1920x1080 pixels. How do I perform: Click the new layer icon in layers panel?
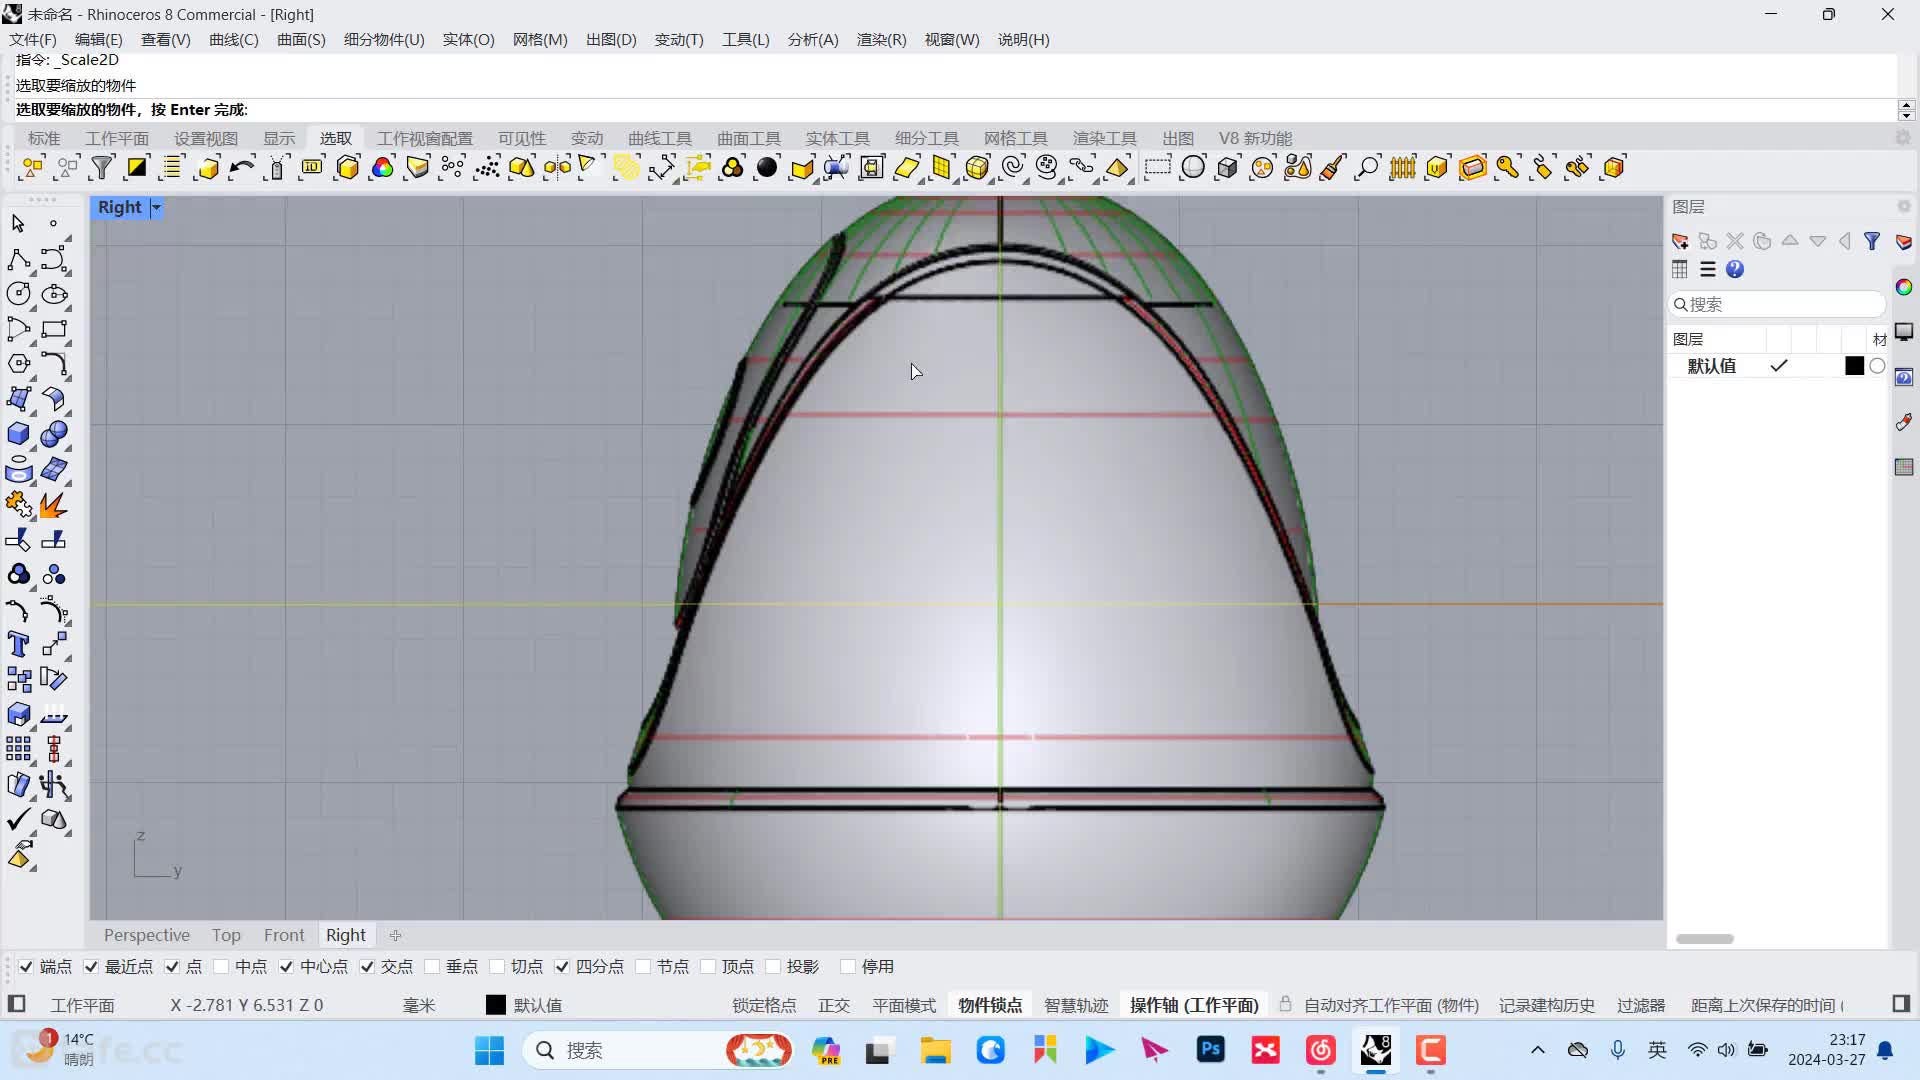coord(1680,241)
